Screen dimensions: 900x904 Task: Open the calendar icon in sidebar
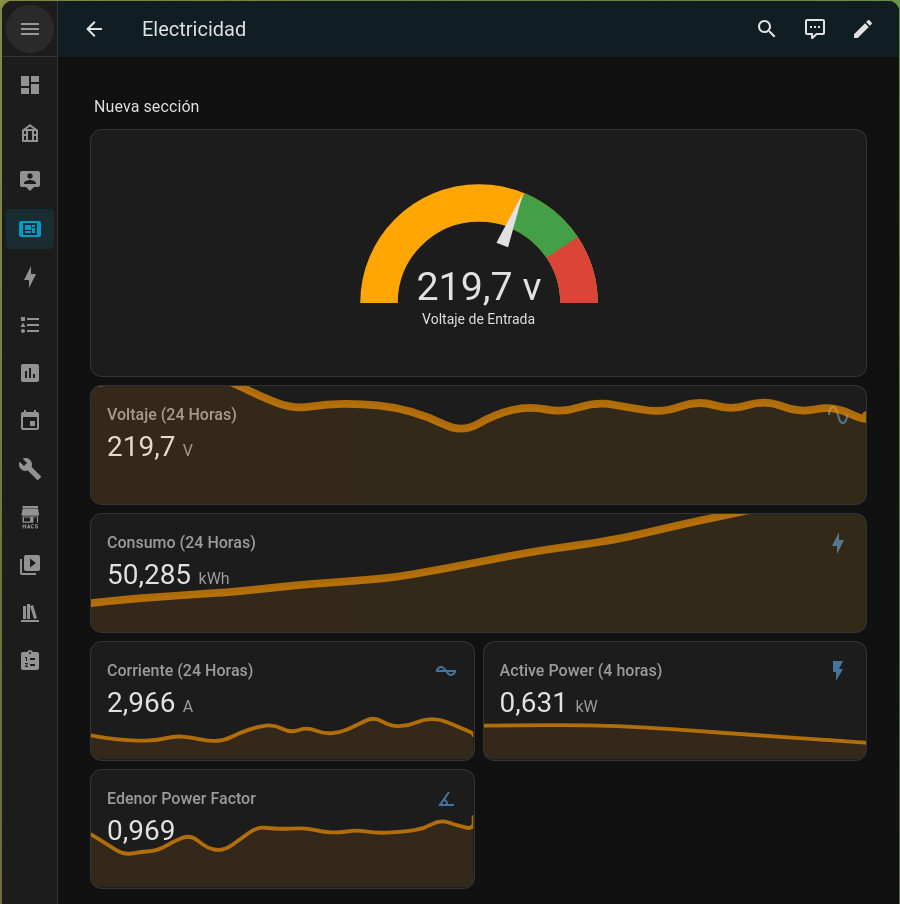tap(30, 421)
